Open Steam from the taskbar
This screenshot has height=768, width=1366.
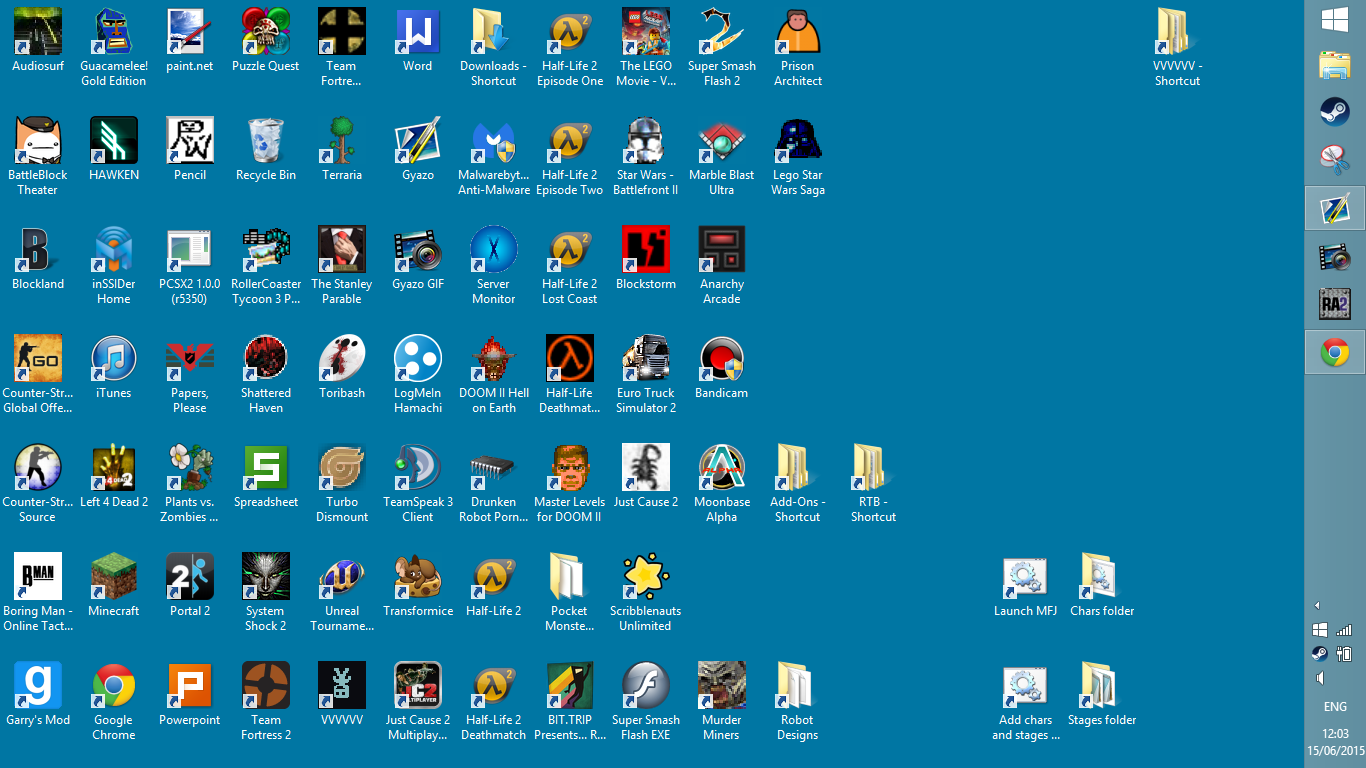click(x=1335, y=111)
